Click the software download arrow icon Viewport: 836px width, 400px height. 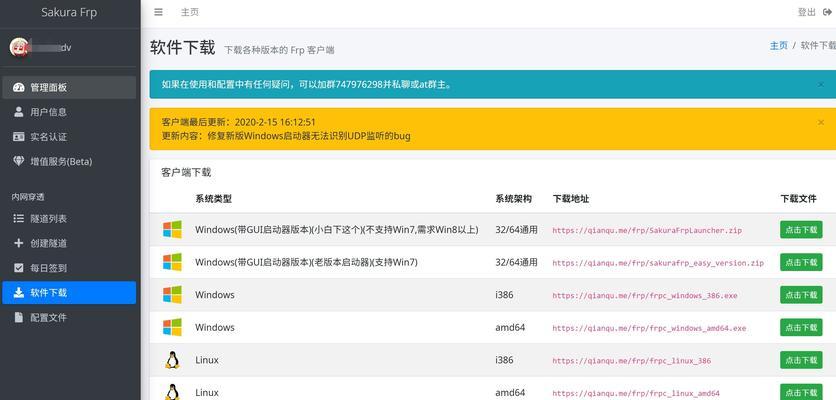(19, 292)
